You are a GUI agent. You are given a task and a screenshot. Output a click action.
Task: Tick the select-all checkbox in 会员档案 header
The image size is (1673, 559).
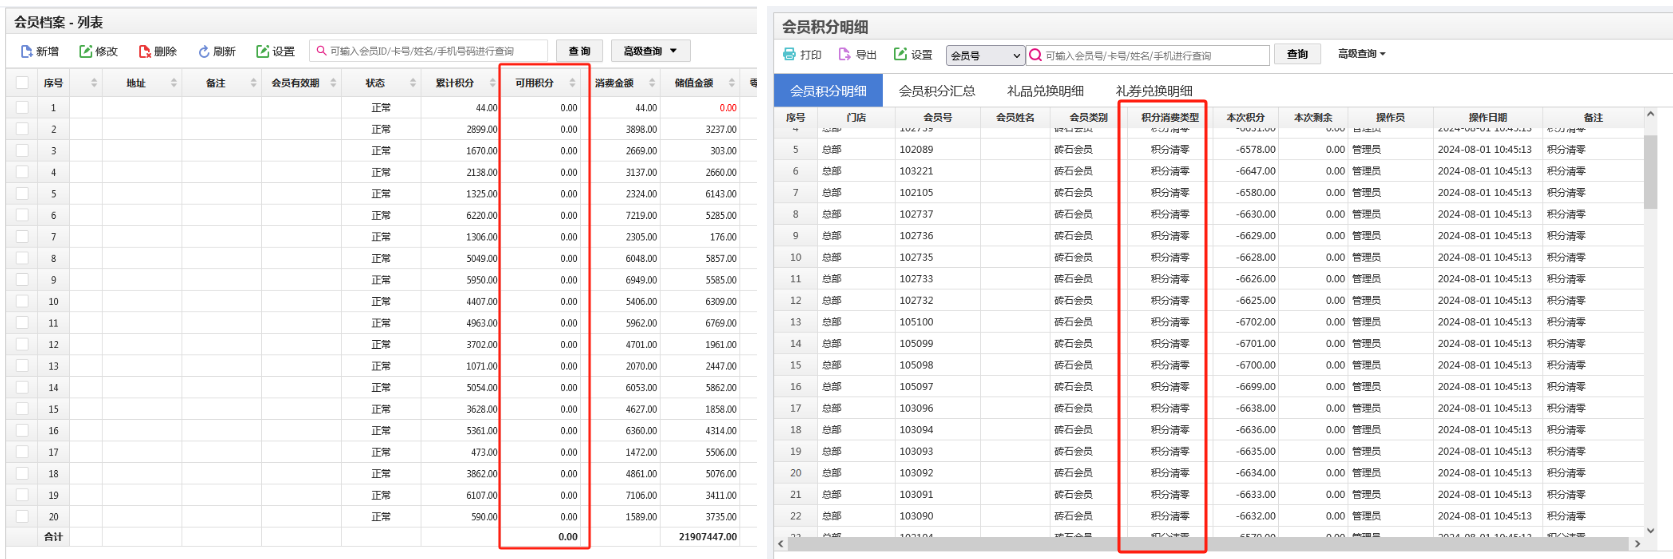click(22, 83)
